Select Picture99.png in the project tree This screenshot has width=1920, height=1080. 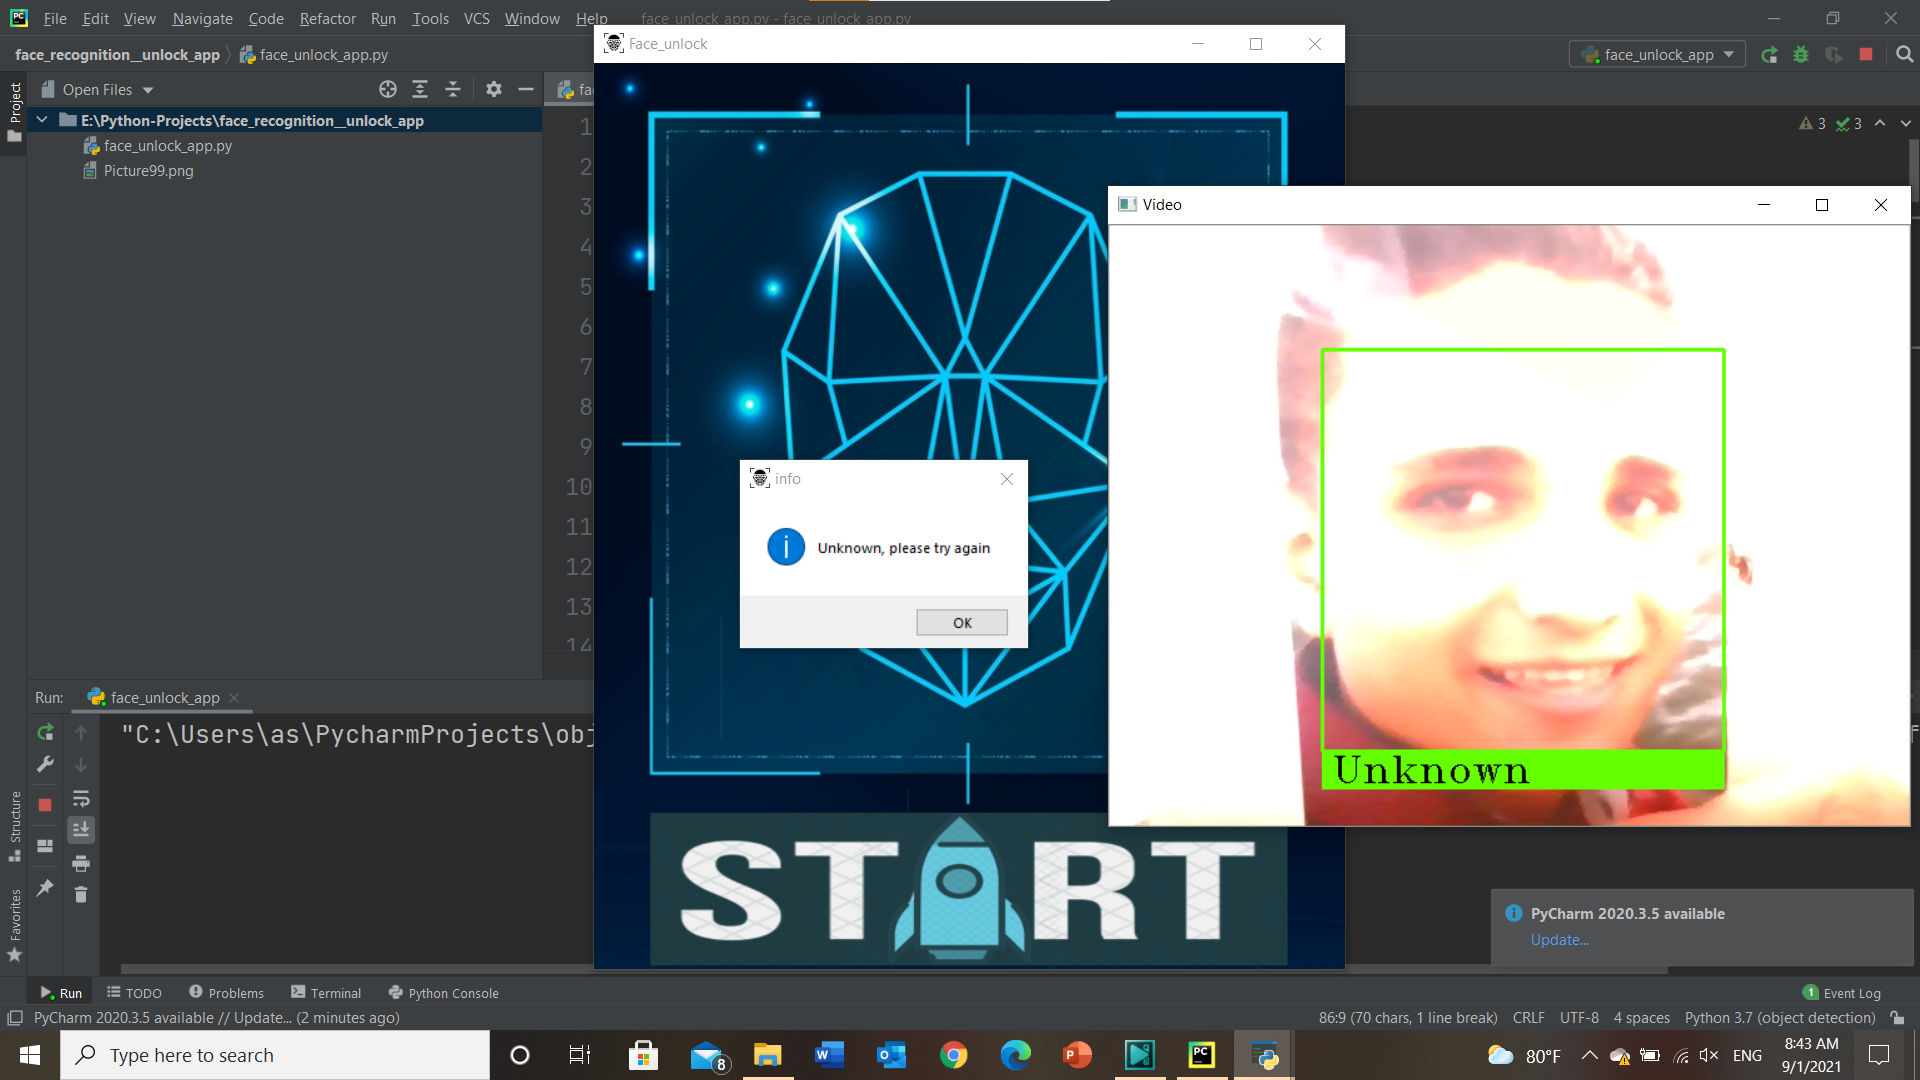[148, 170]
